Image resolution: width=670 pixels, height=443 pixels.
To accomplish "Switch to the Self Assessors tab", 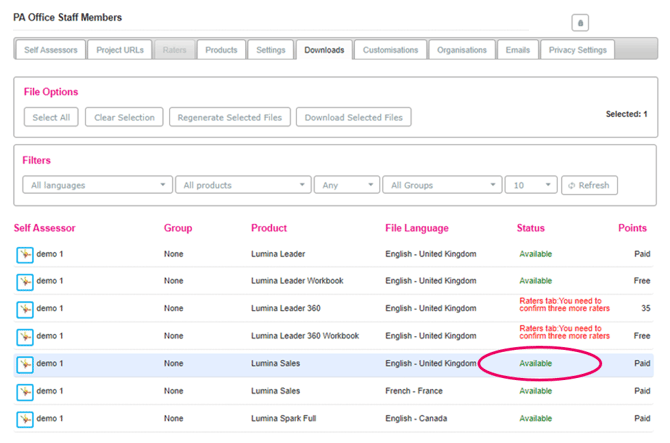I will tap(50, 50).
